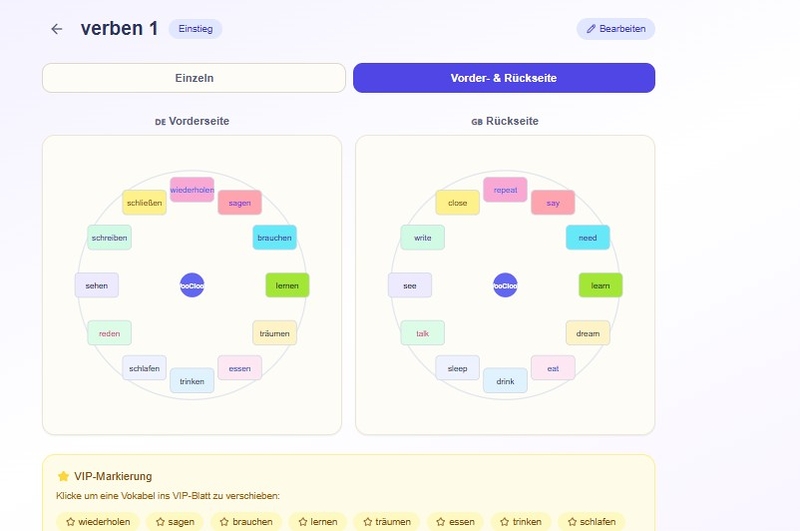Click the back arrow icon
This screenshot has width=800, height=531.
[x=56, y=29]
